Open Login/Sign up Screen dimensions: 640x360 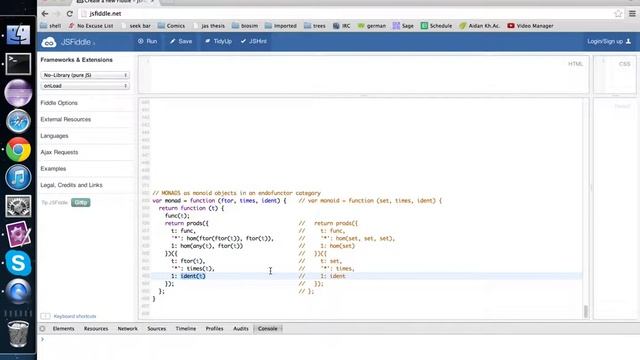[609, 41]
